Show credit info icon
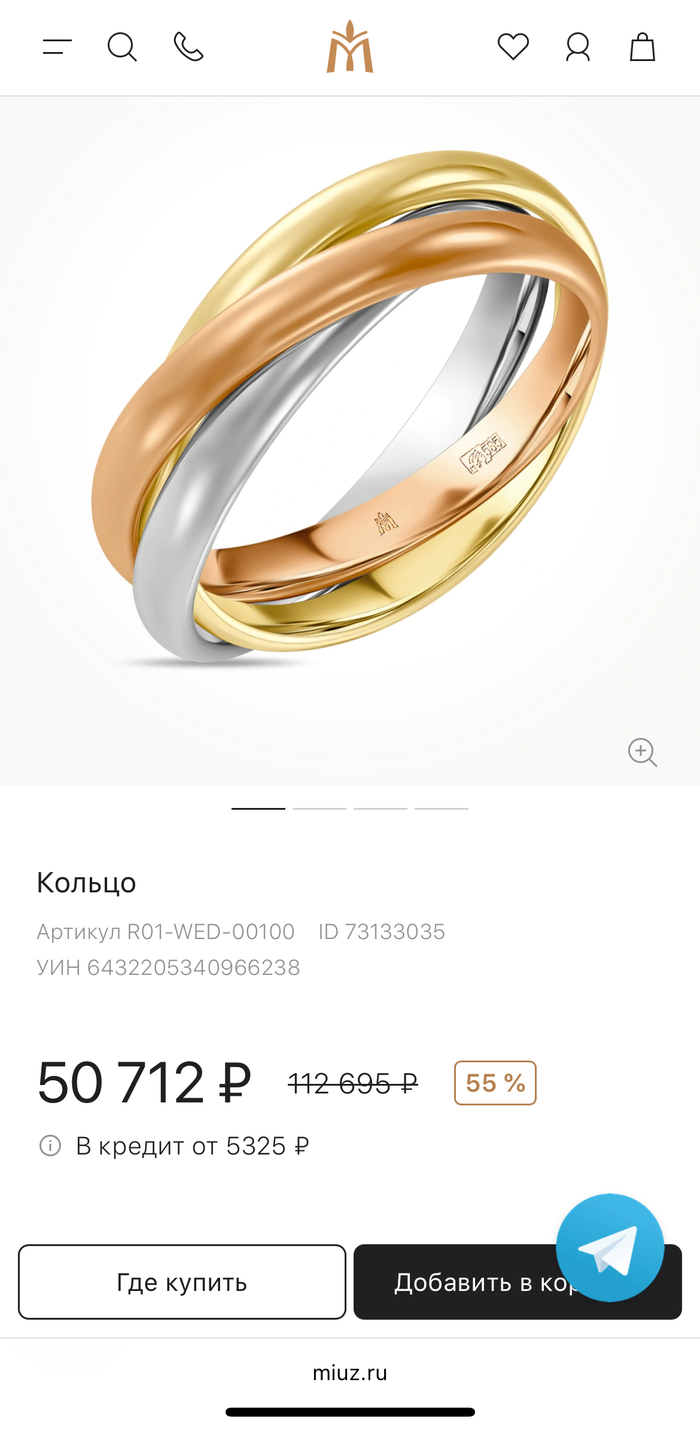Viewport: 700px width, 1431px height. [50, 1146]
